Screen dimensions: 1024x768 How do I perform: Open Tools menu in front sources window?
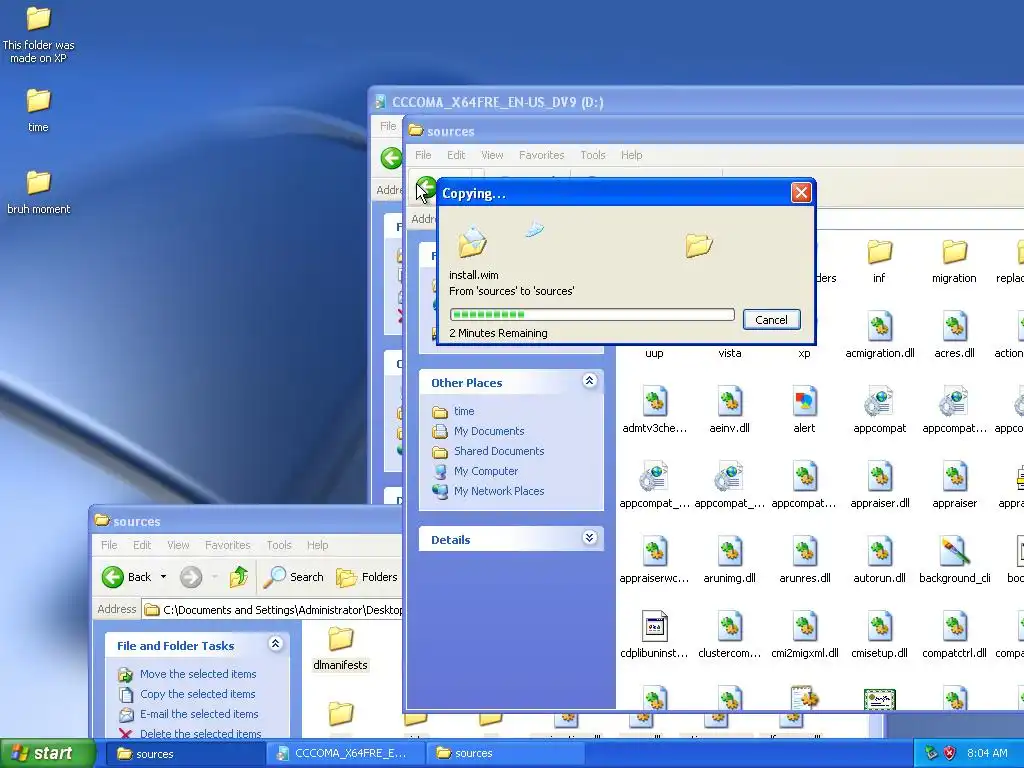click(592, 155)
